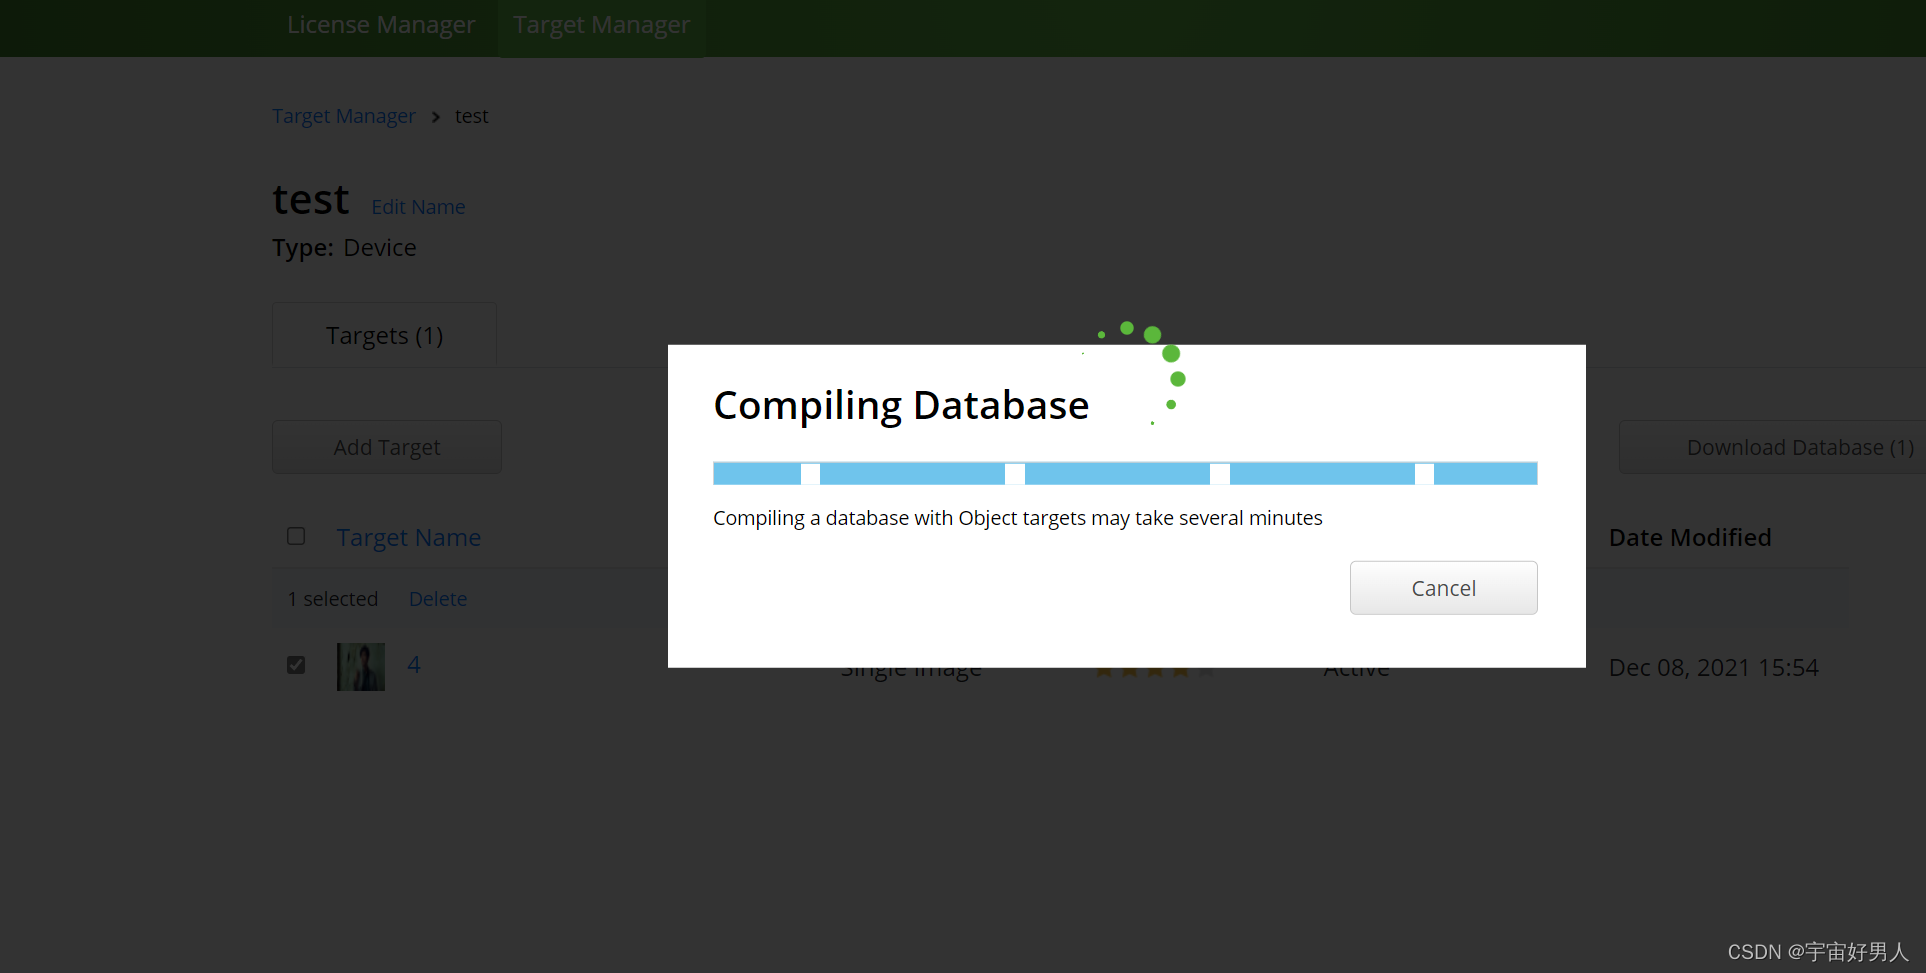This screenshot has width=1926, height=973.
Task: Select the Targets (1) tab
Action: coord(385,335)
